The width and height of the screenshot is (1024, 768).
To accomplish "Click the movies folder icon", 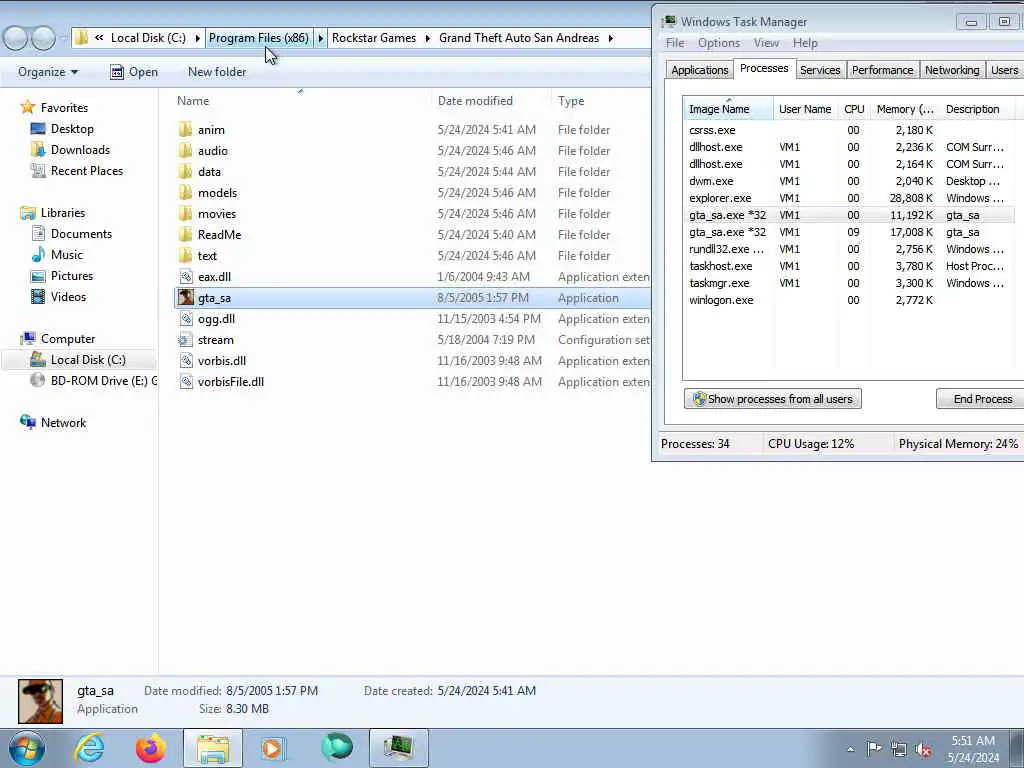I will pyautogui.click(x=186, y=214).
